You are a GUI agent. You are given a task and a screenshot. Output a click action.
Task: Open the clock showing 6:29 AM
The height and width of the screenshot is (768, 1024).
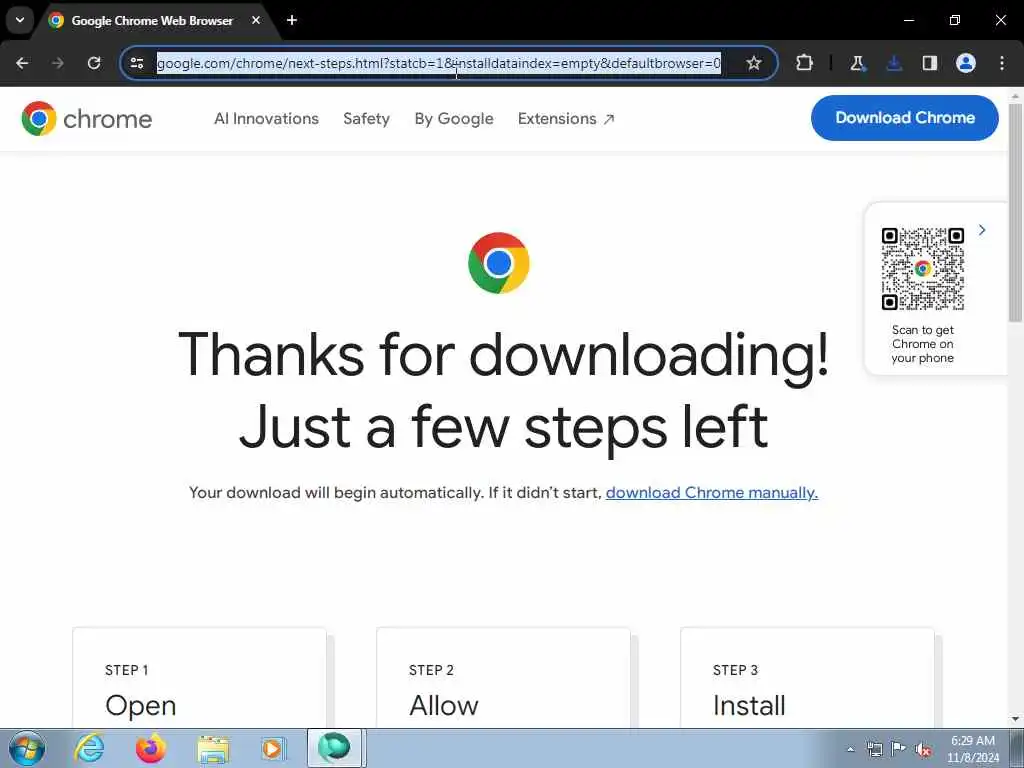point(973,749)
